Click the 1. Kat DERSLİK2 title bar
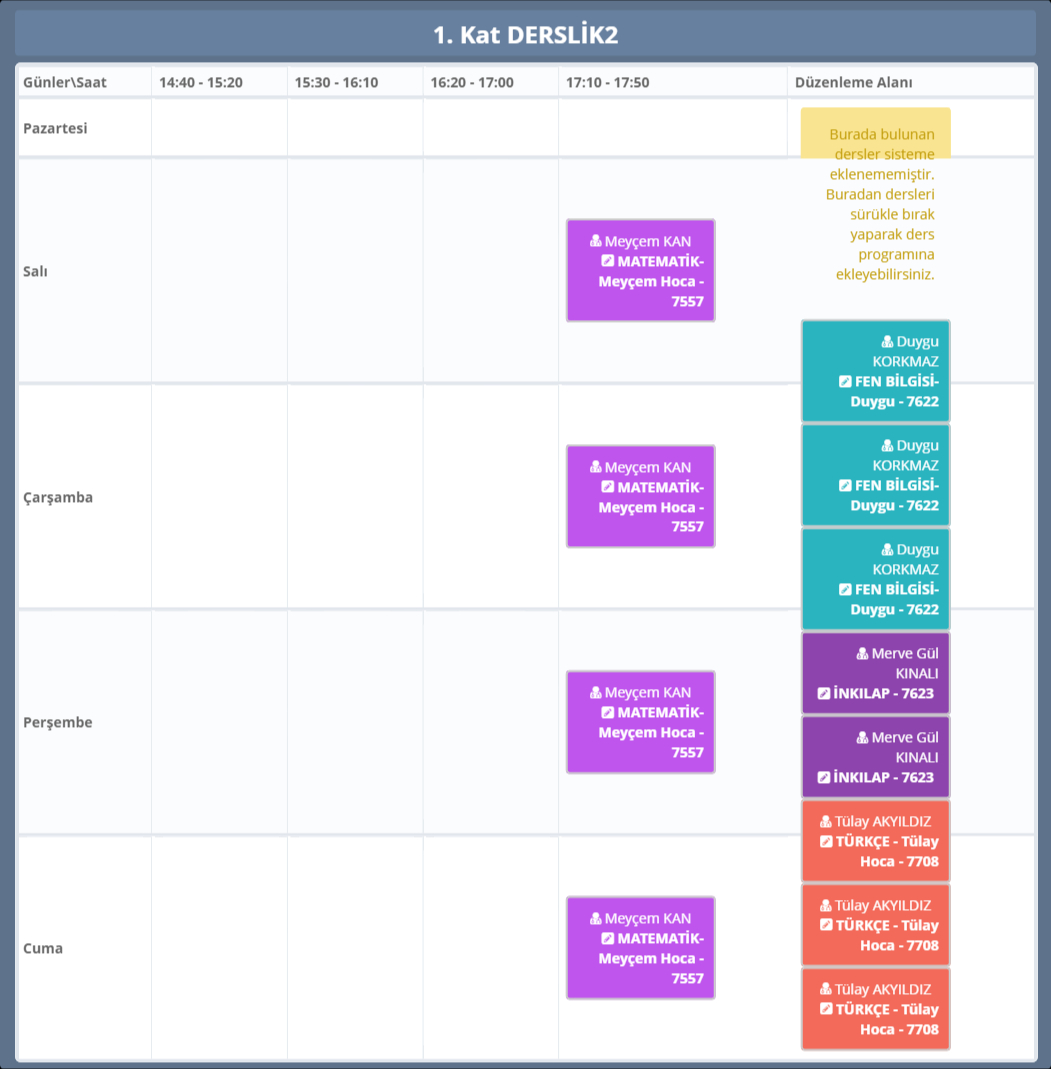This screenshot has width=1051, height=1069. pos(525,35)
